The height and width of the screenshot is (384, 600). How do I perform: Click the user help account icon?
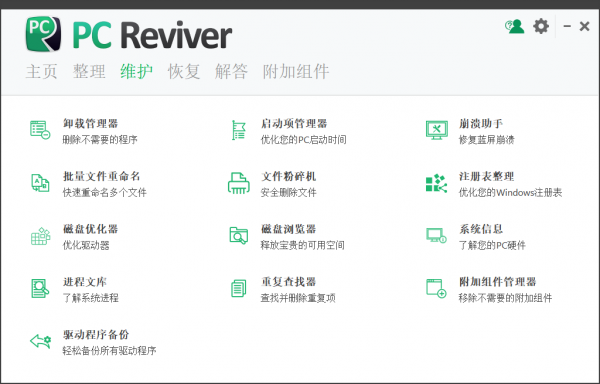pos(515,26)
